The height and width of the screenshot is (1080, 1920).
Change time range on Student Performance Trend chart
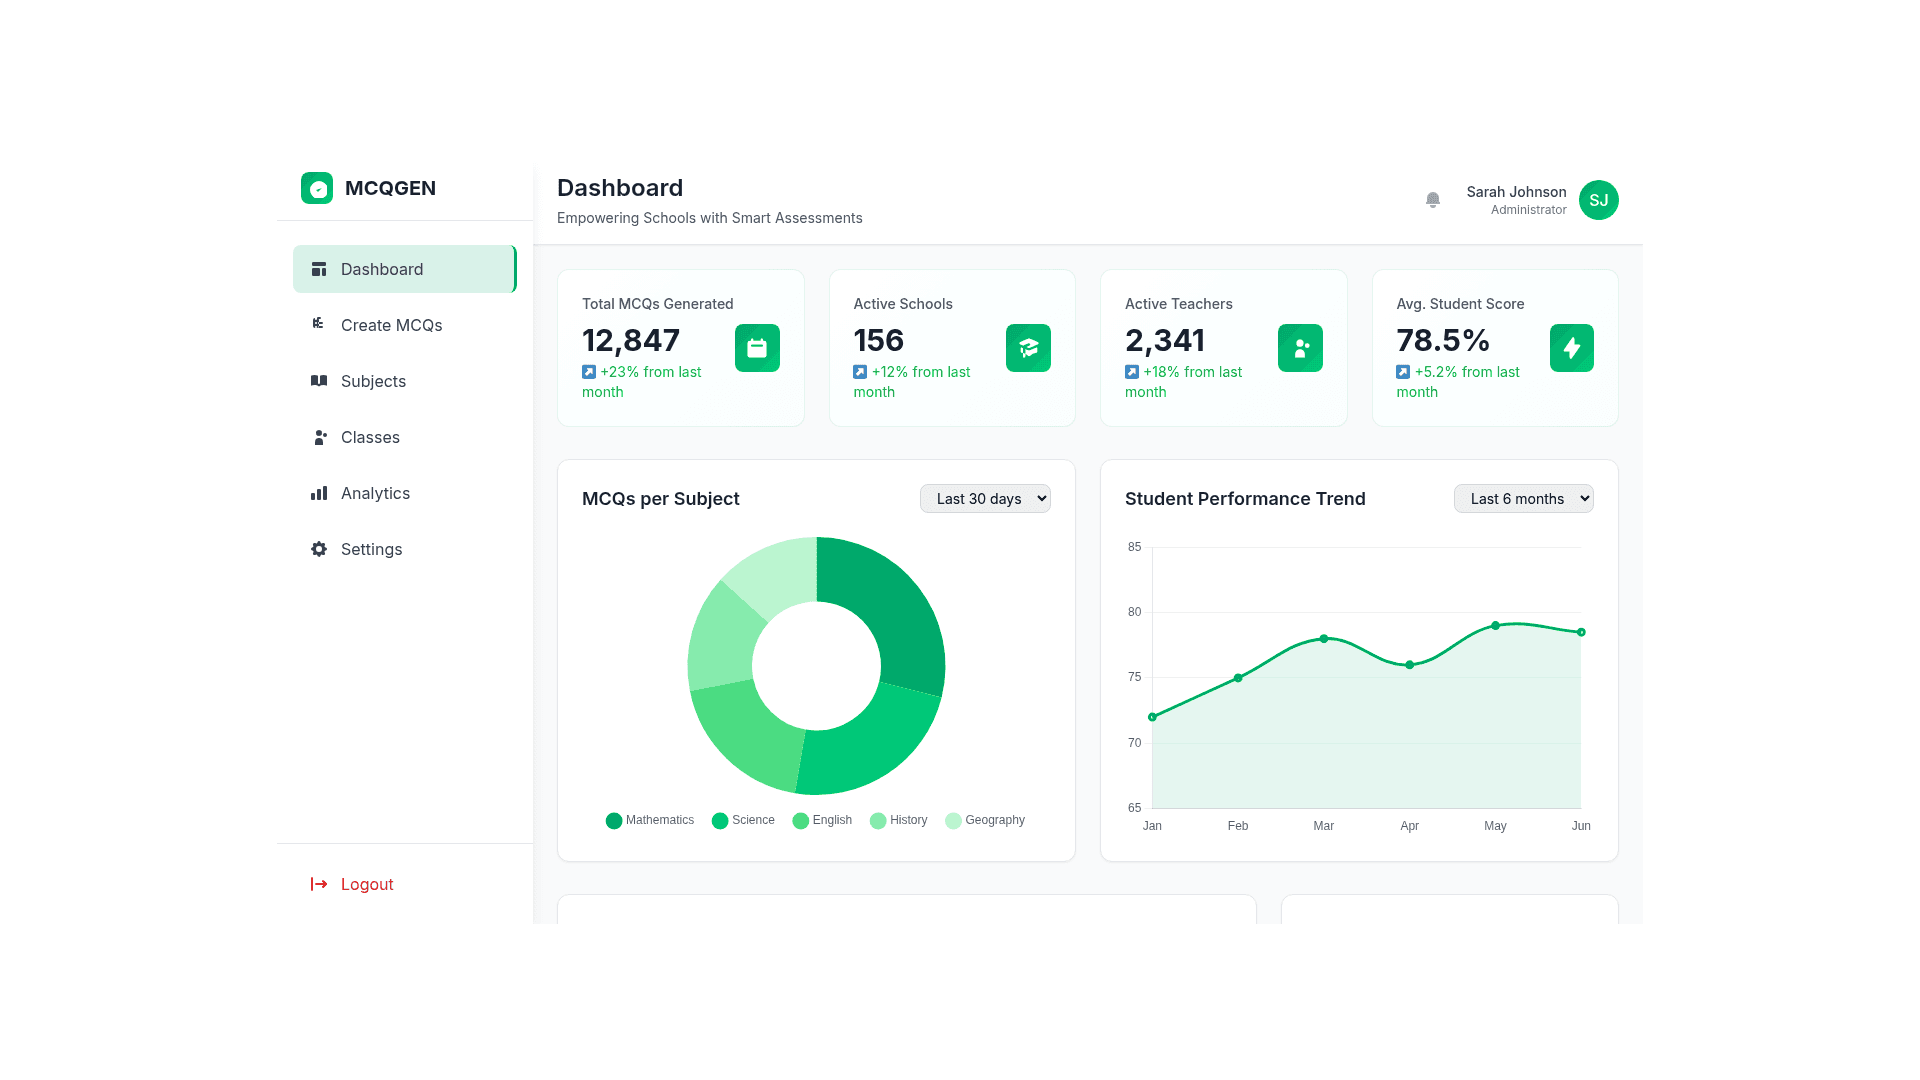pyautogui.click(x=1523, y=498)
